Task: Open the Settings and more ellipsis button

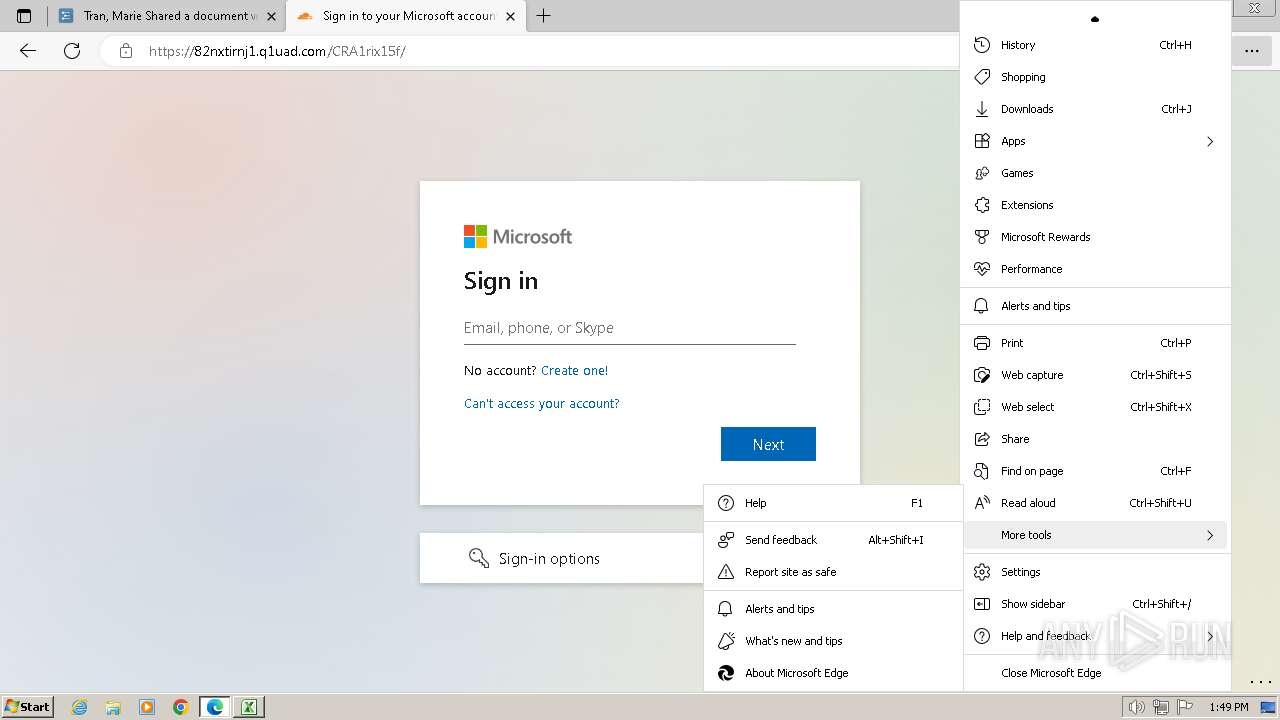Action: (1252, 51)
